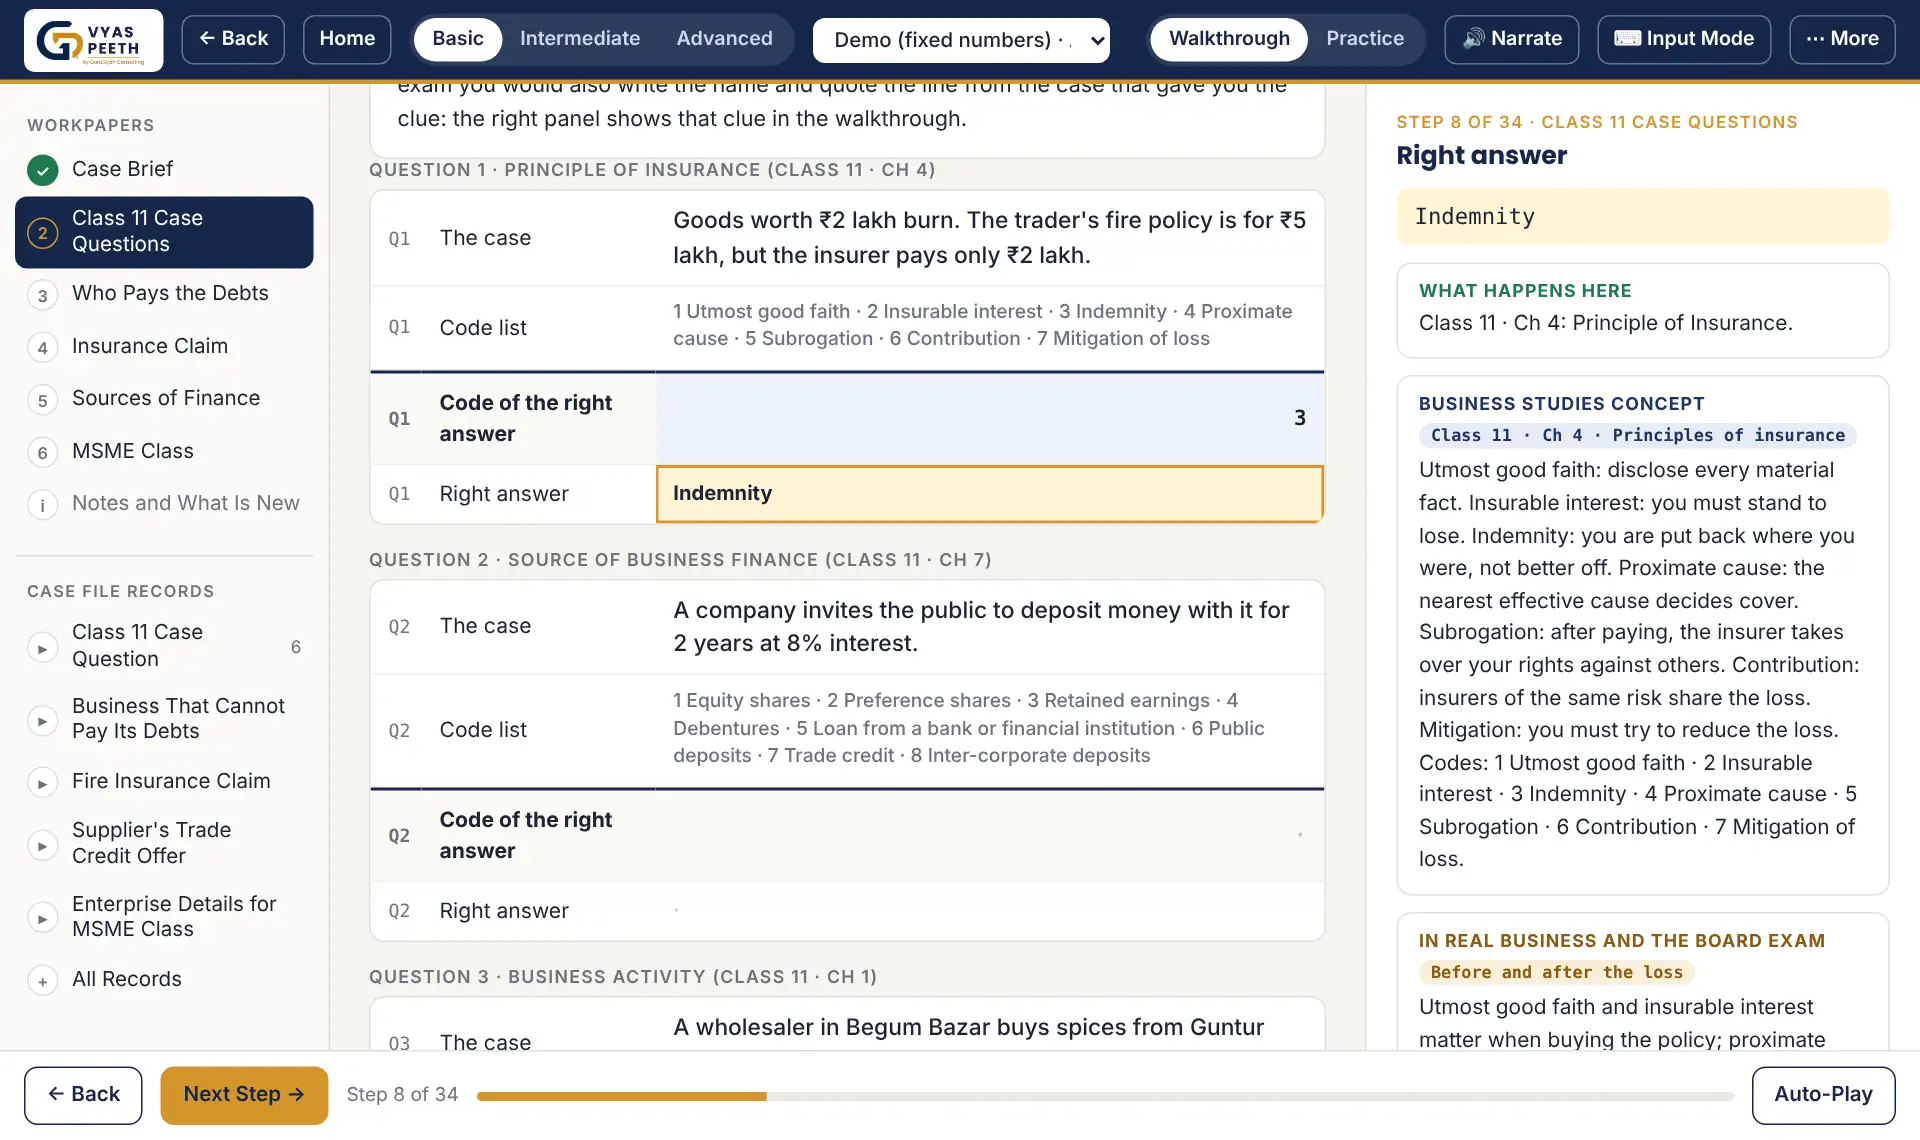Open the Input Mode button
The image size is (1920, 1140).
point(1683,39)
